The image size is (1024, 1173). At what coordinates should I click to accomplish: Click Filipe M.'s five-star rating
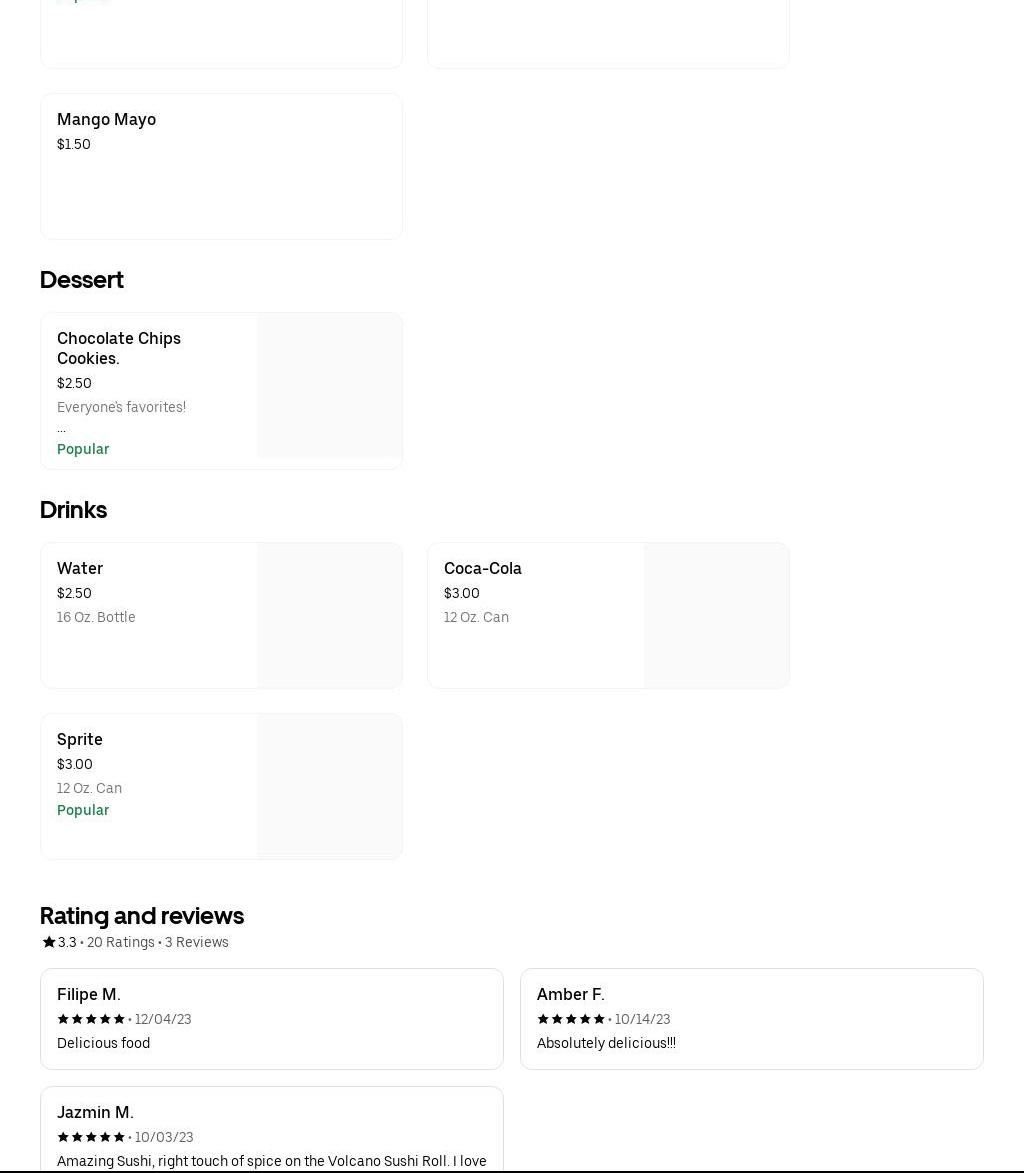(x=91, y=1019)
